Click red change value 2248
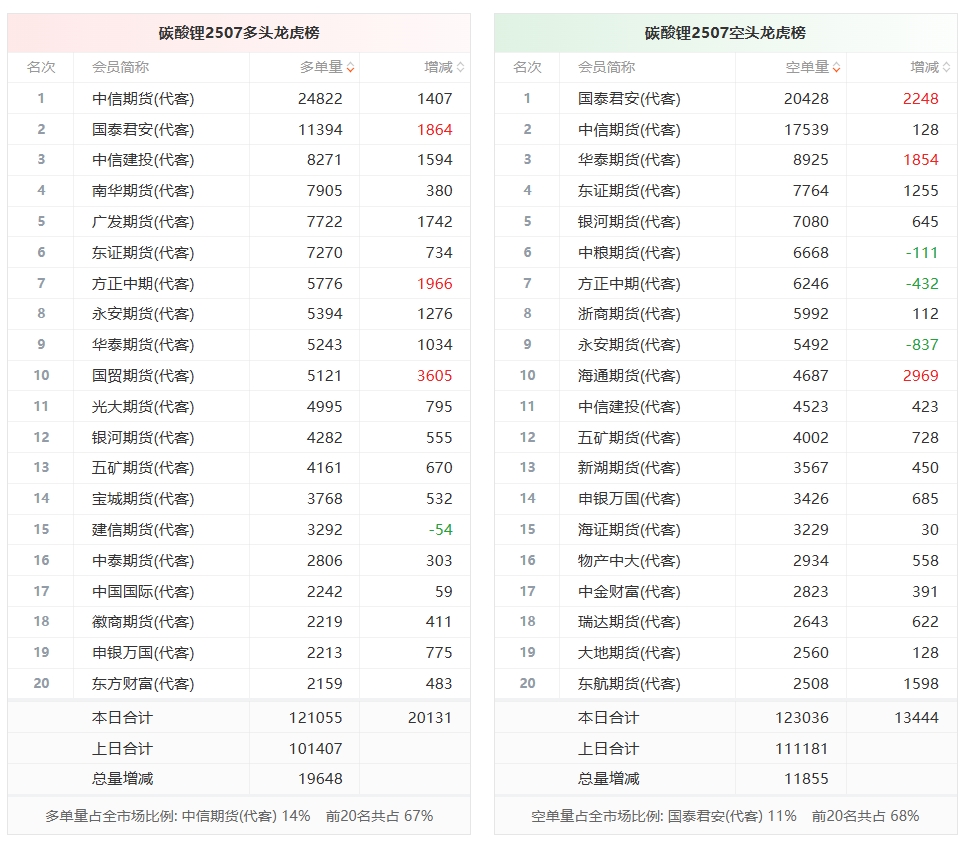 [x=921, y=99]
